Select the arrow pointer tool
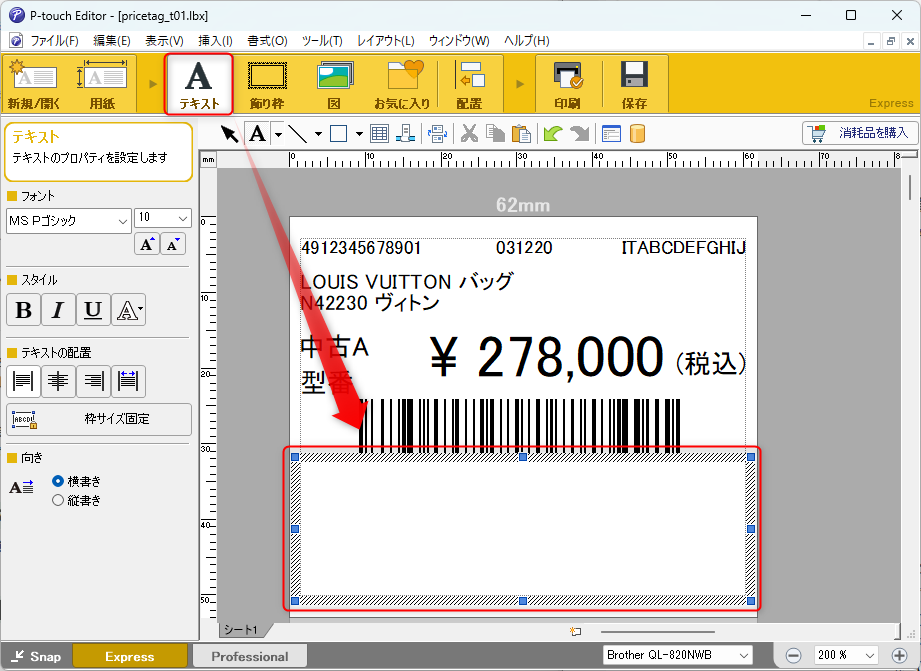 coord(230,134)
